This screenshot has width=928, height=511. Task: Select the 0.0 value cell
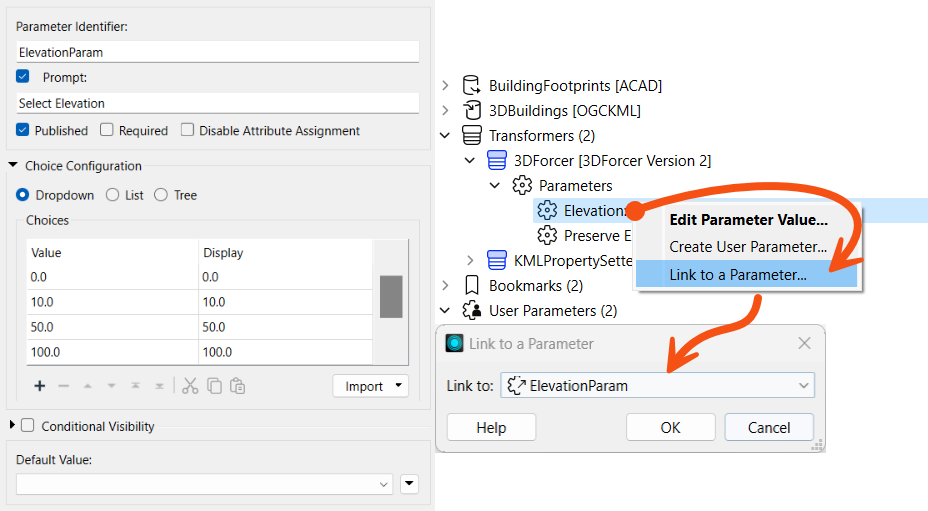tap(112, 277)
